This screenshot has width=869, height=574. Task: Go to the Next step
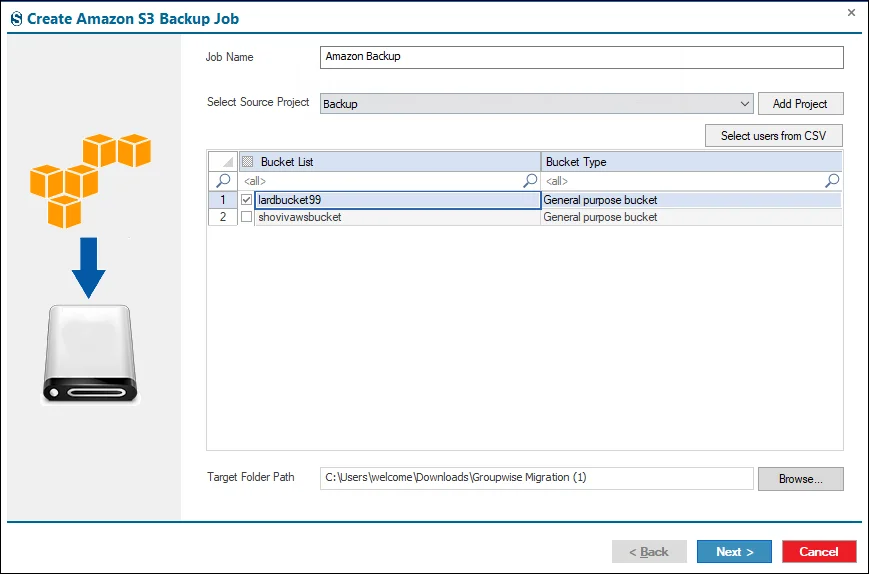[x=734, y=552]
